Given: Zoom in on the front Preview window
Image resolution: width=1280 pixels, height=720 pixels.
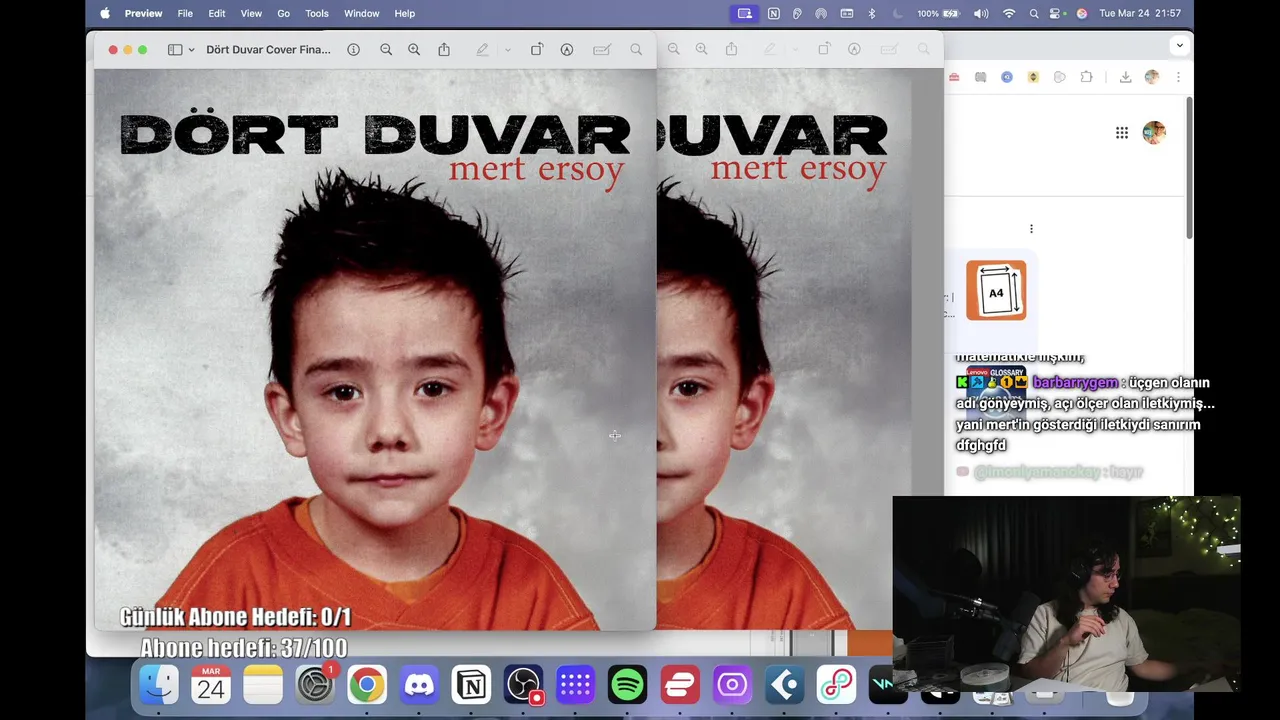Looking at the screenshot, I should (x=414, y=49).
